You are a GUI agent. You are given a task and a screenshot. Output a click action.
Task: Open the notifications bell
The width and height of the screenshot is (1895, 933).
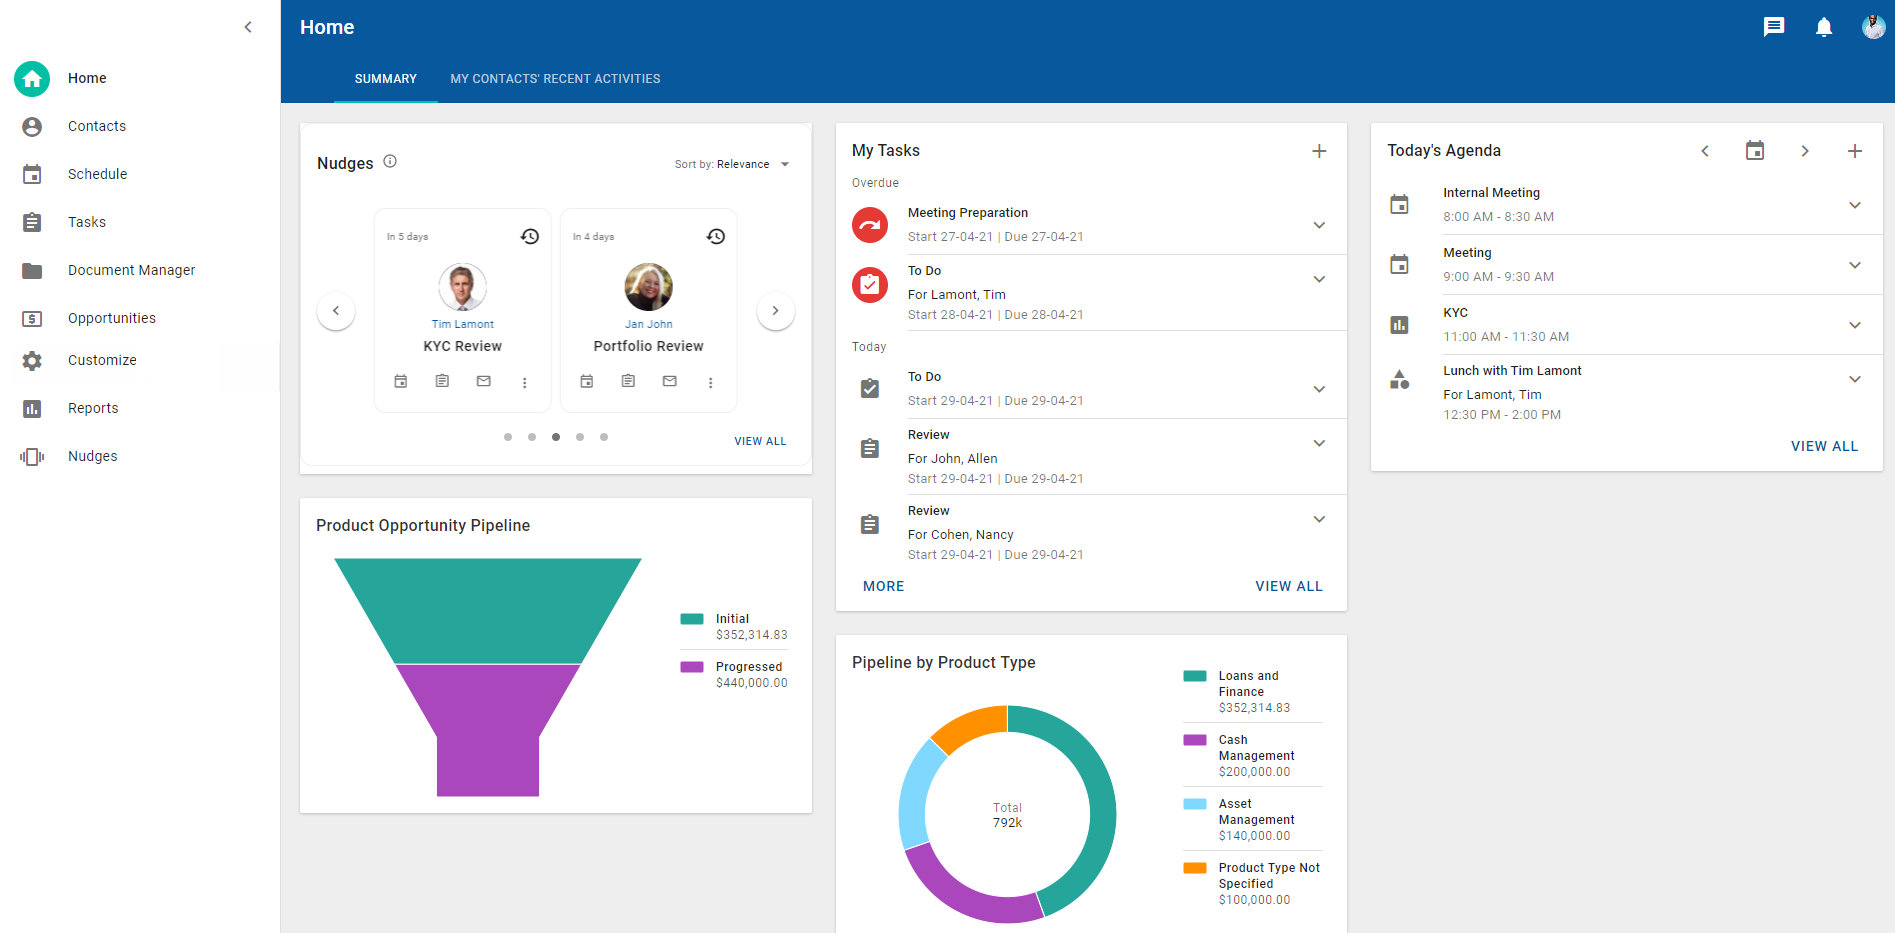[1823, 27]
